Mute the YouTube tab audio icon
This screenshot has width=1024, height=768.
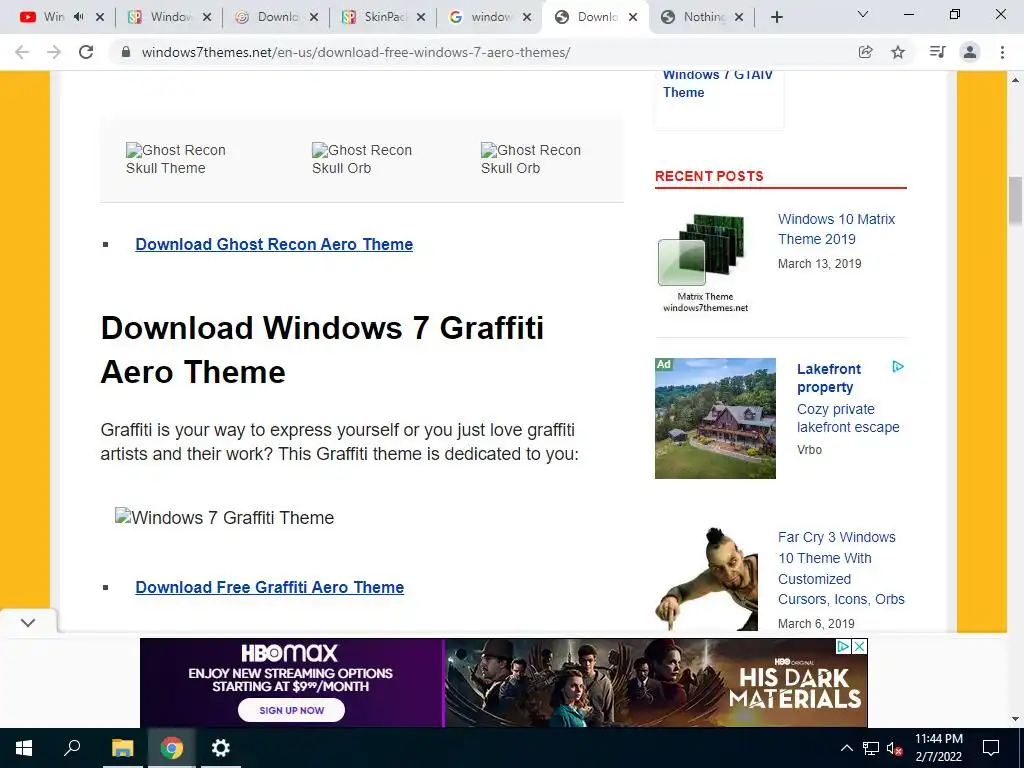[x=79, y=17]
